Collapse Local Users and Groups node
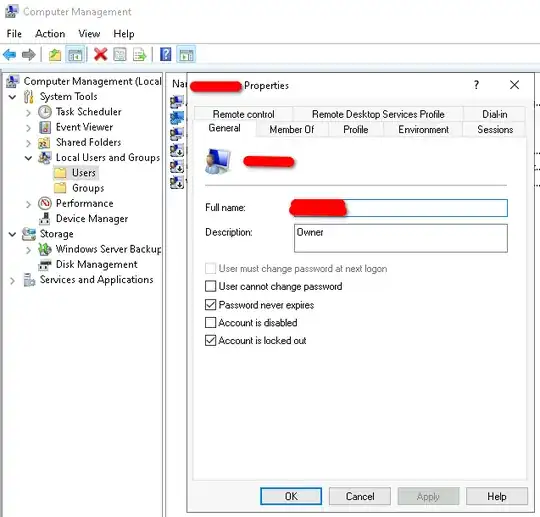Screen dimensions: 540x517 (x=29, y=158)
